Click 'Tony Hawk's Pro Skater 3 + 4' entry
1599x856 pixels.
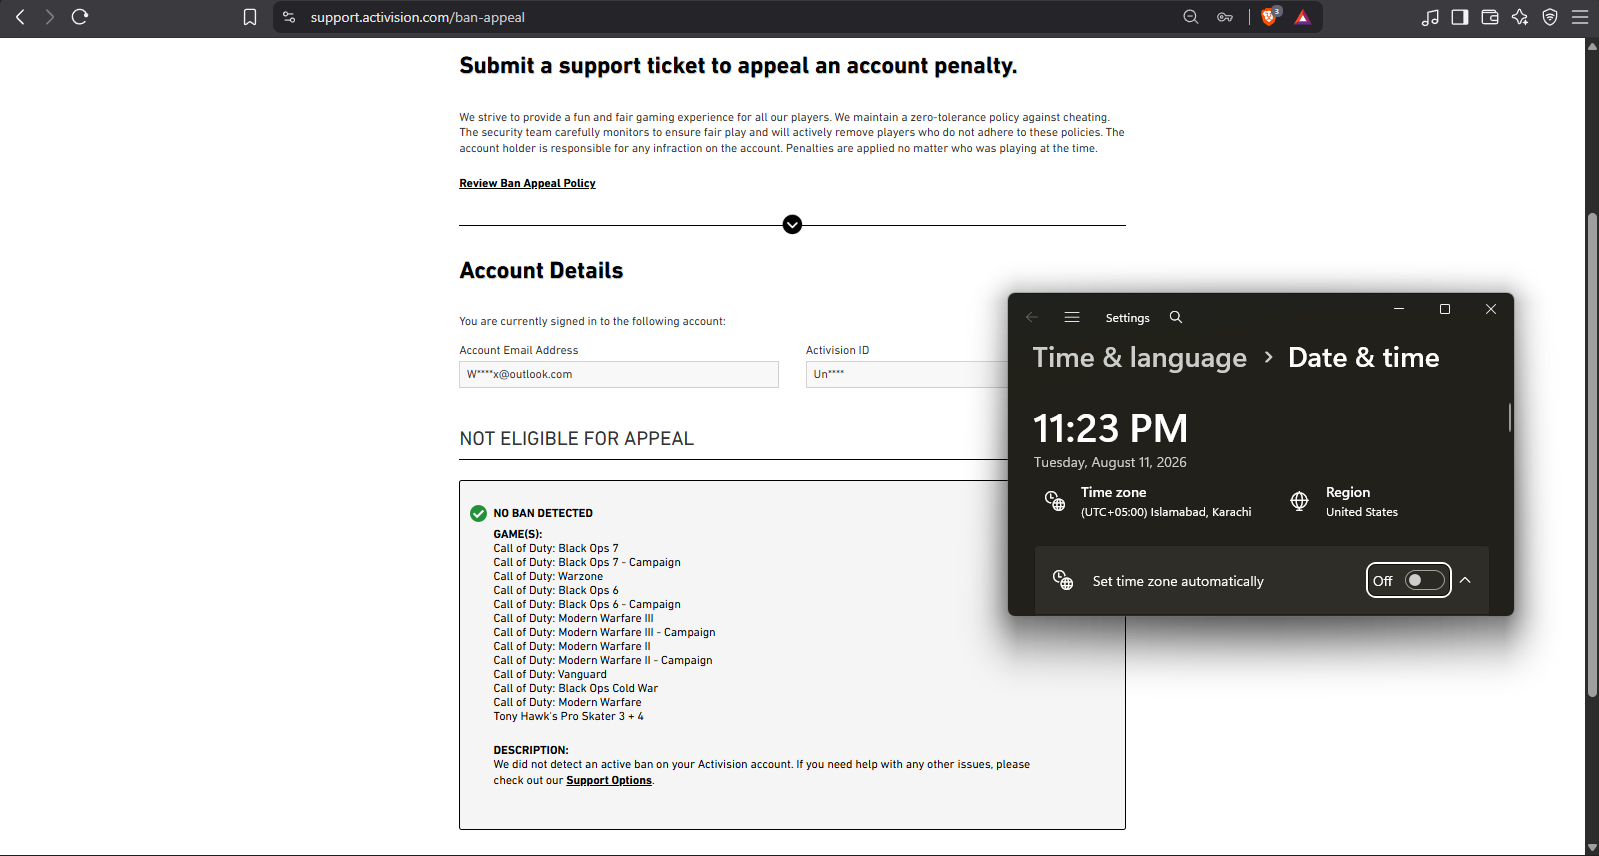coord(569,717)
